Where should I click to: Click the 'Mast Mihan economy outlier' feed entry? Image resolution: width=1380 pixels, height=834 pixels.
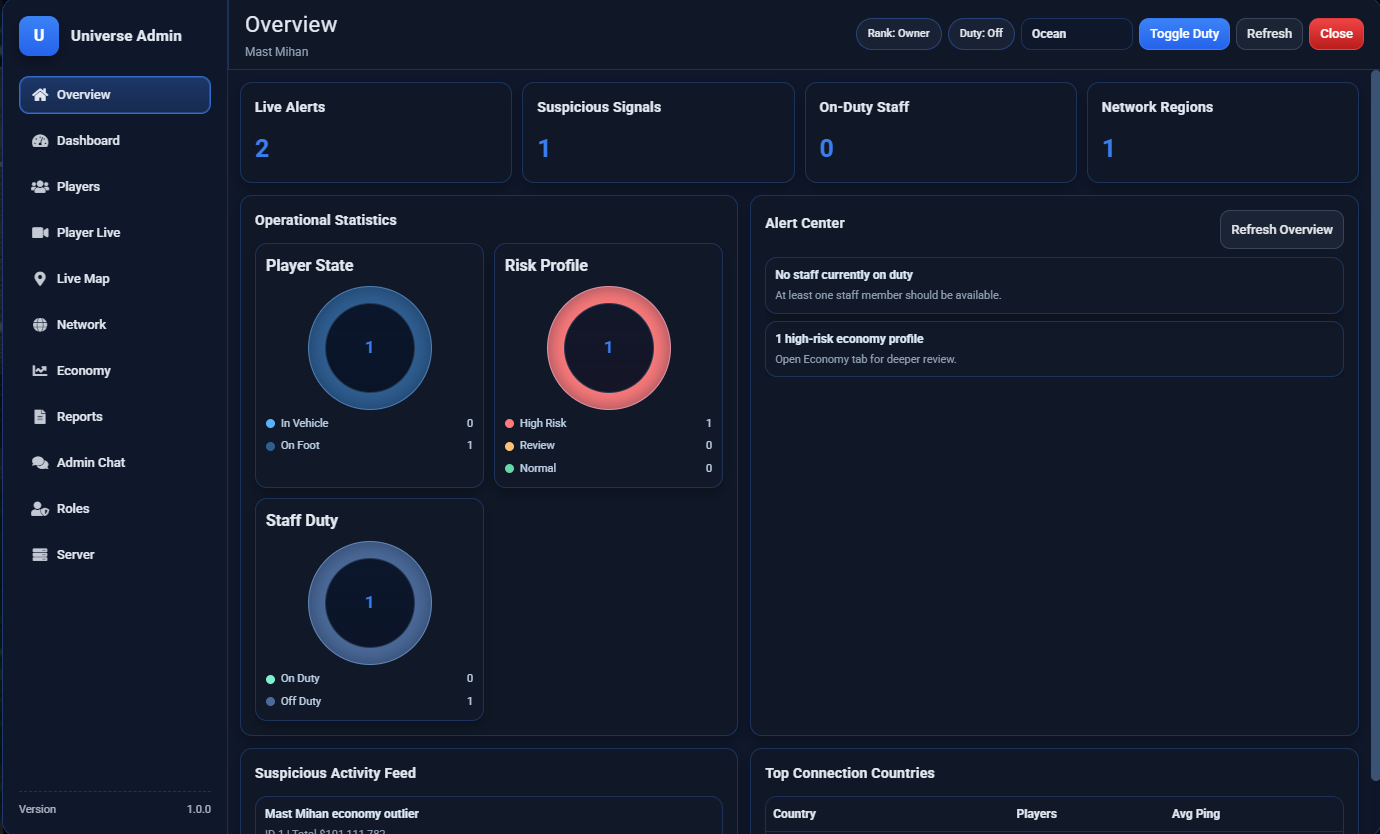(488, 815)
